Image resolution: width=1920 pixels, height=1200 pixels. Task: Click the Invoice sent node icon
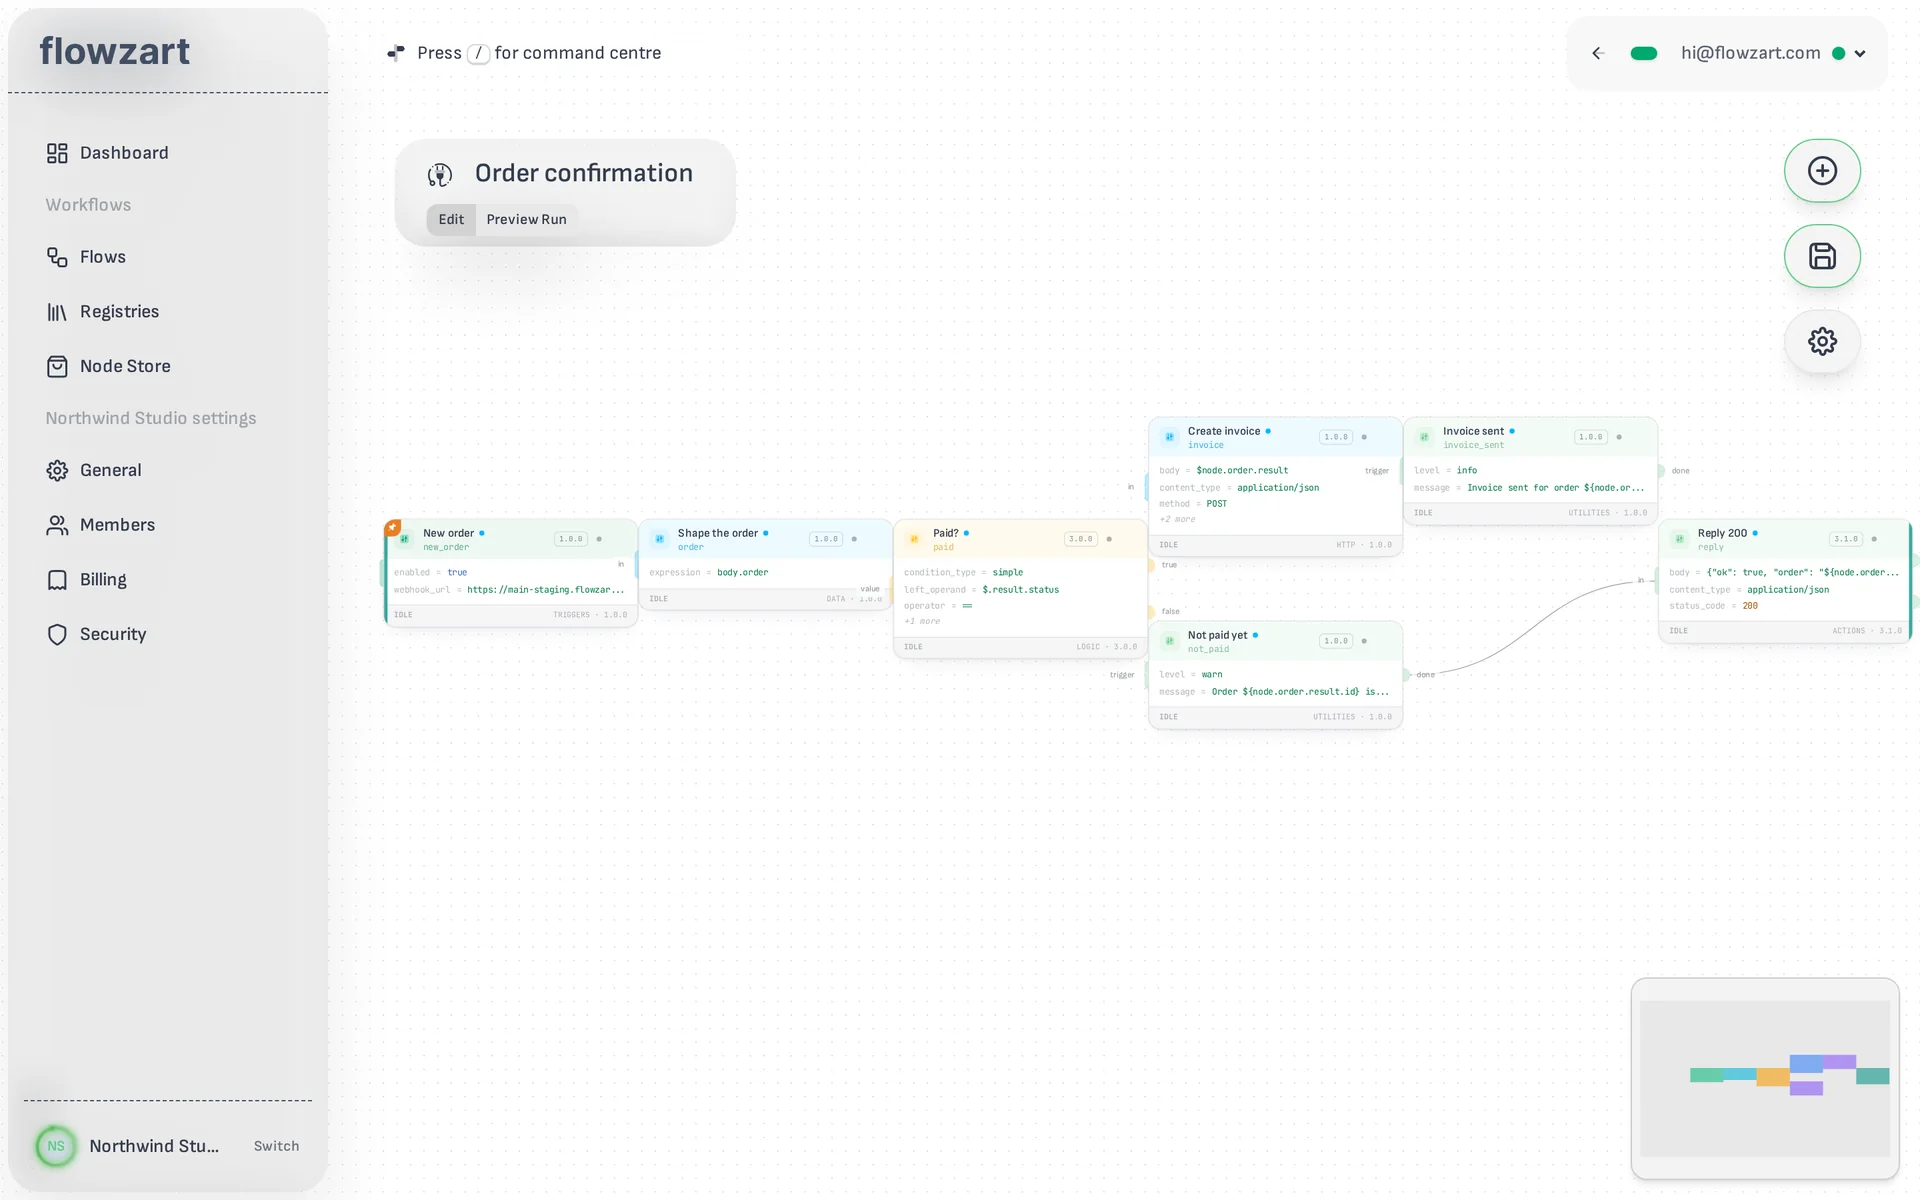1425,437
